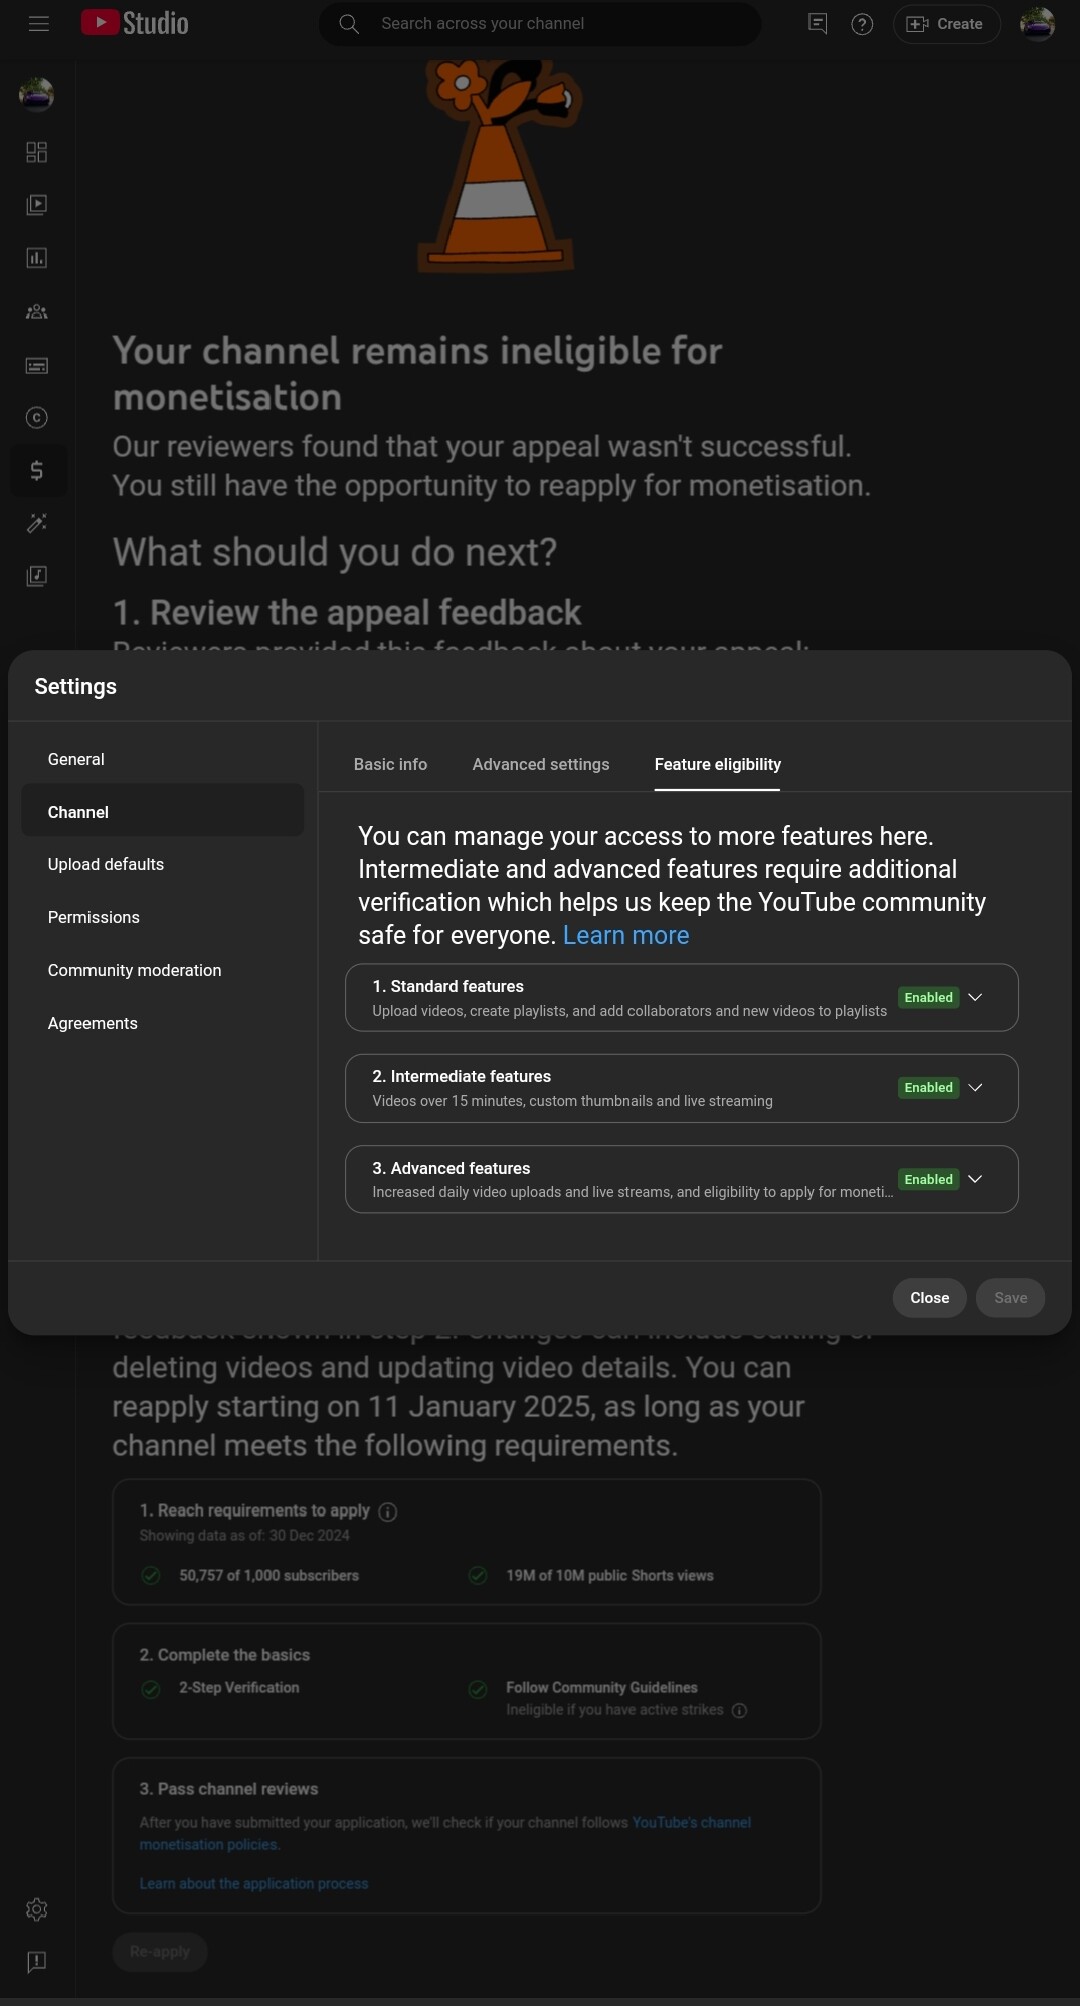1080x2006 pixels.
Task: Go to Dashboard via sidebar icon
Action: [37, 152]
